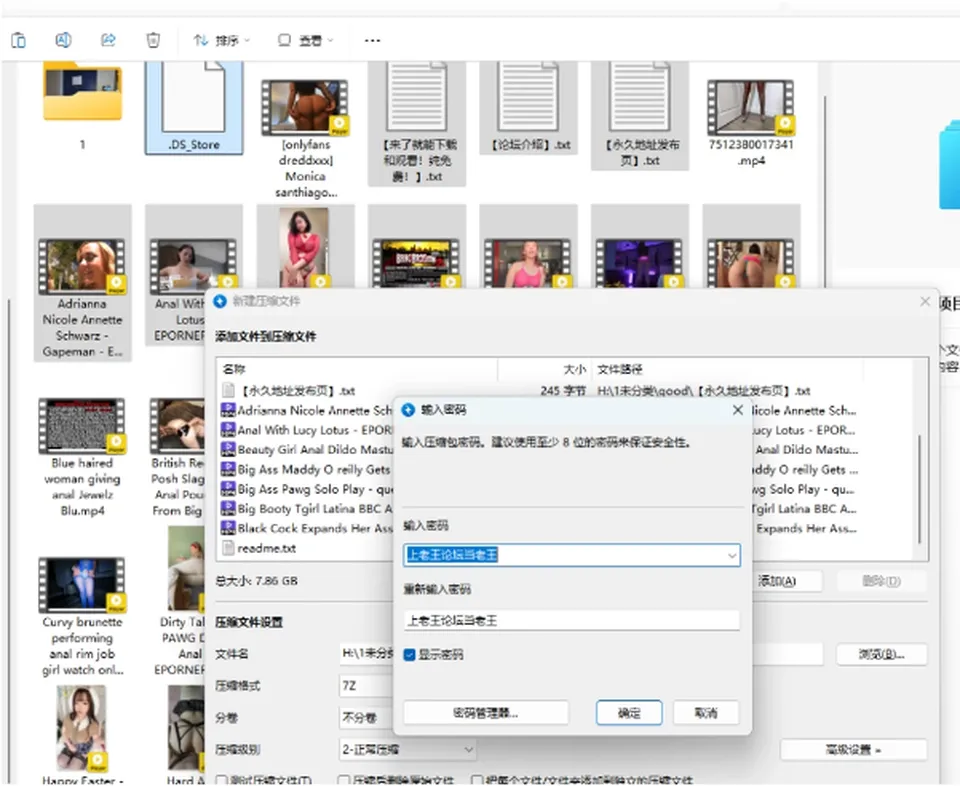
Task: Select the .DS_Store file icon
Action: click(x=194, y=98)
